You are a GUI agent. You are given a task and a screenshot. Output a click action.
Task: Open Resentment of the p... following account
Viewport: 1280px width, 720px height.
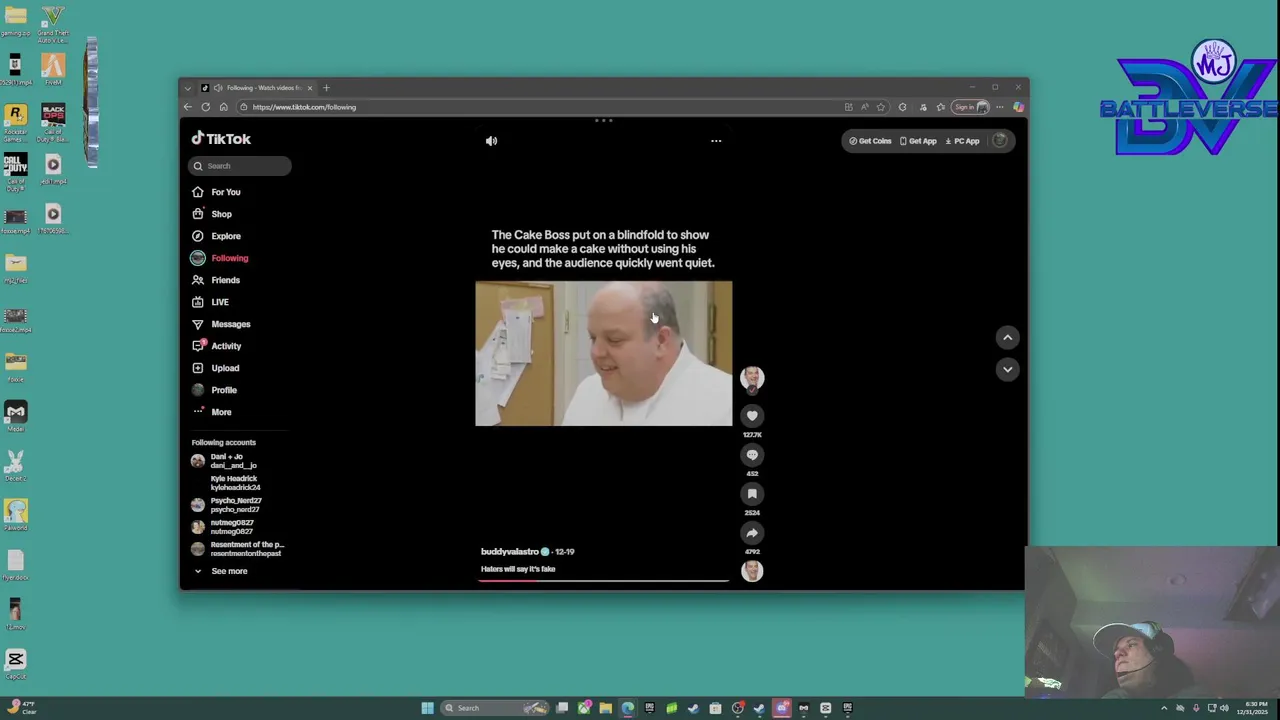[237, 549]
